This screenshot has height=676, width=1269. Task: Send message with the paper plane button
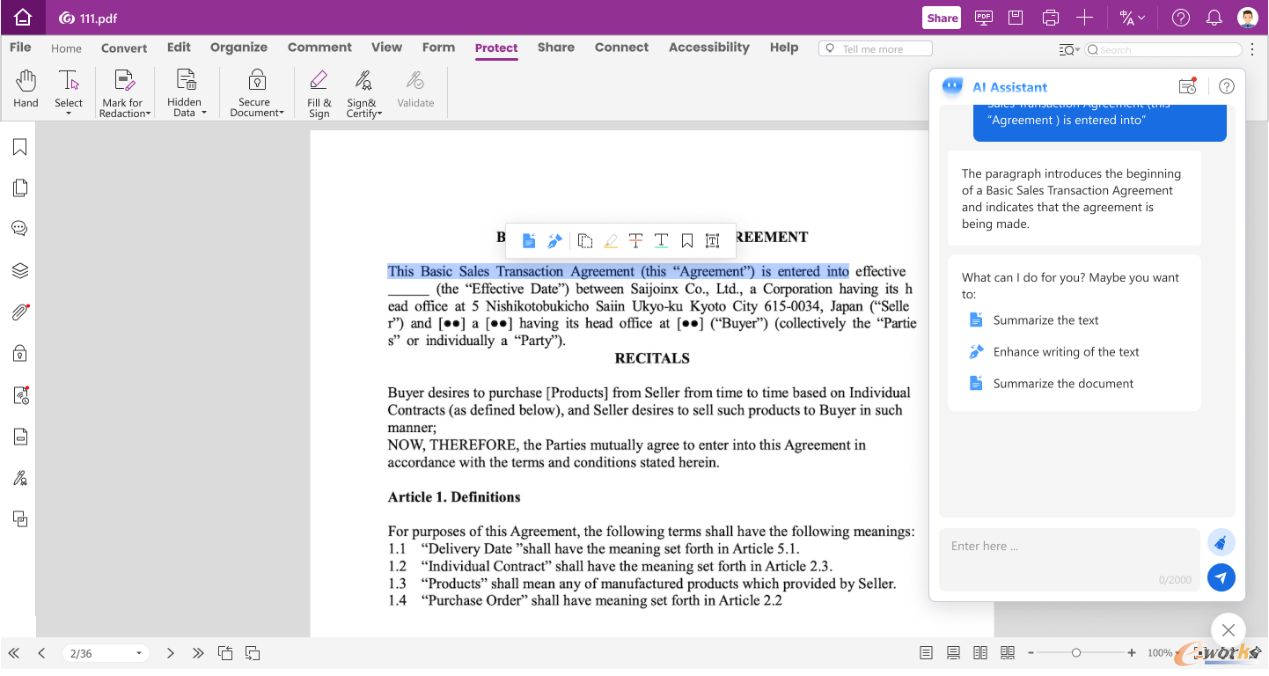[1221, 578]
